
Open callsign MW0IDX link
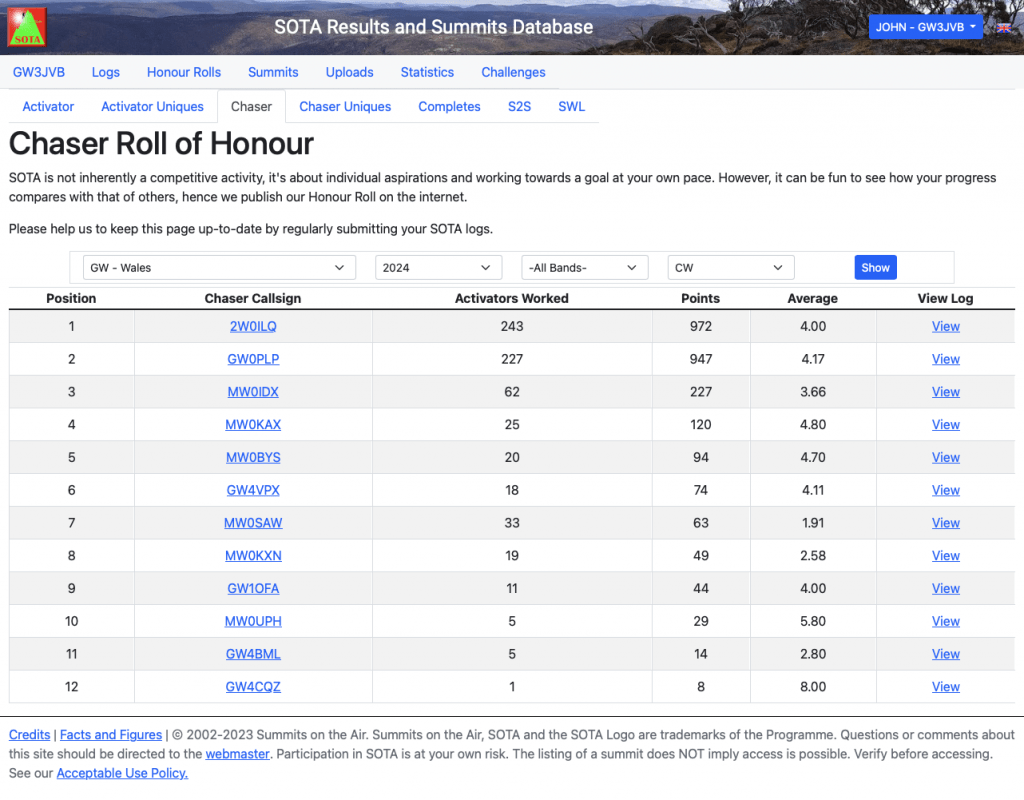pos(253,392)
